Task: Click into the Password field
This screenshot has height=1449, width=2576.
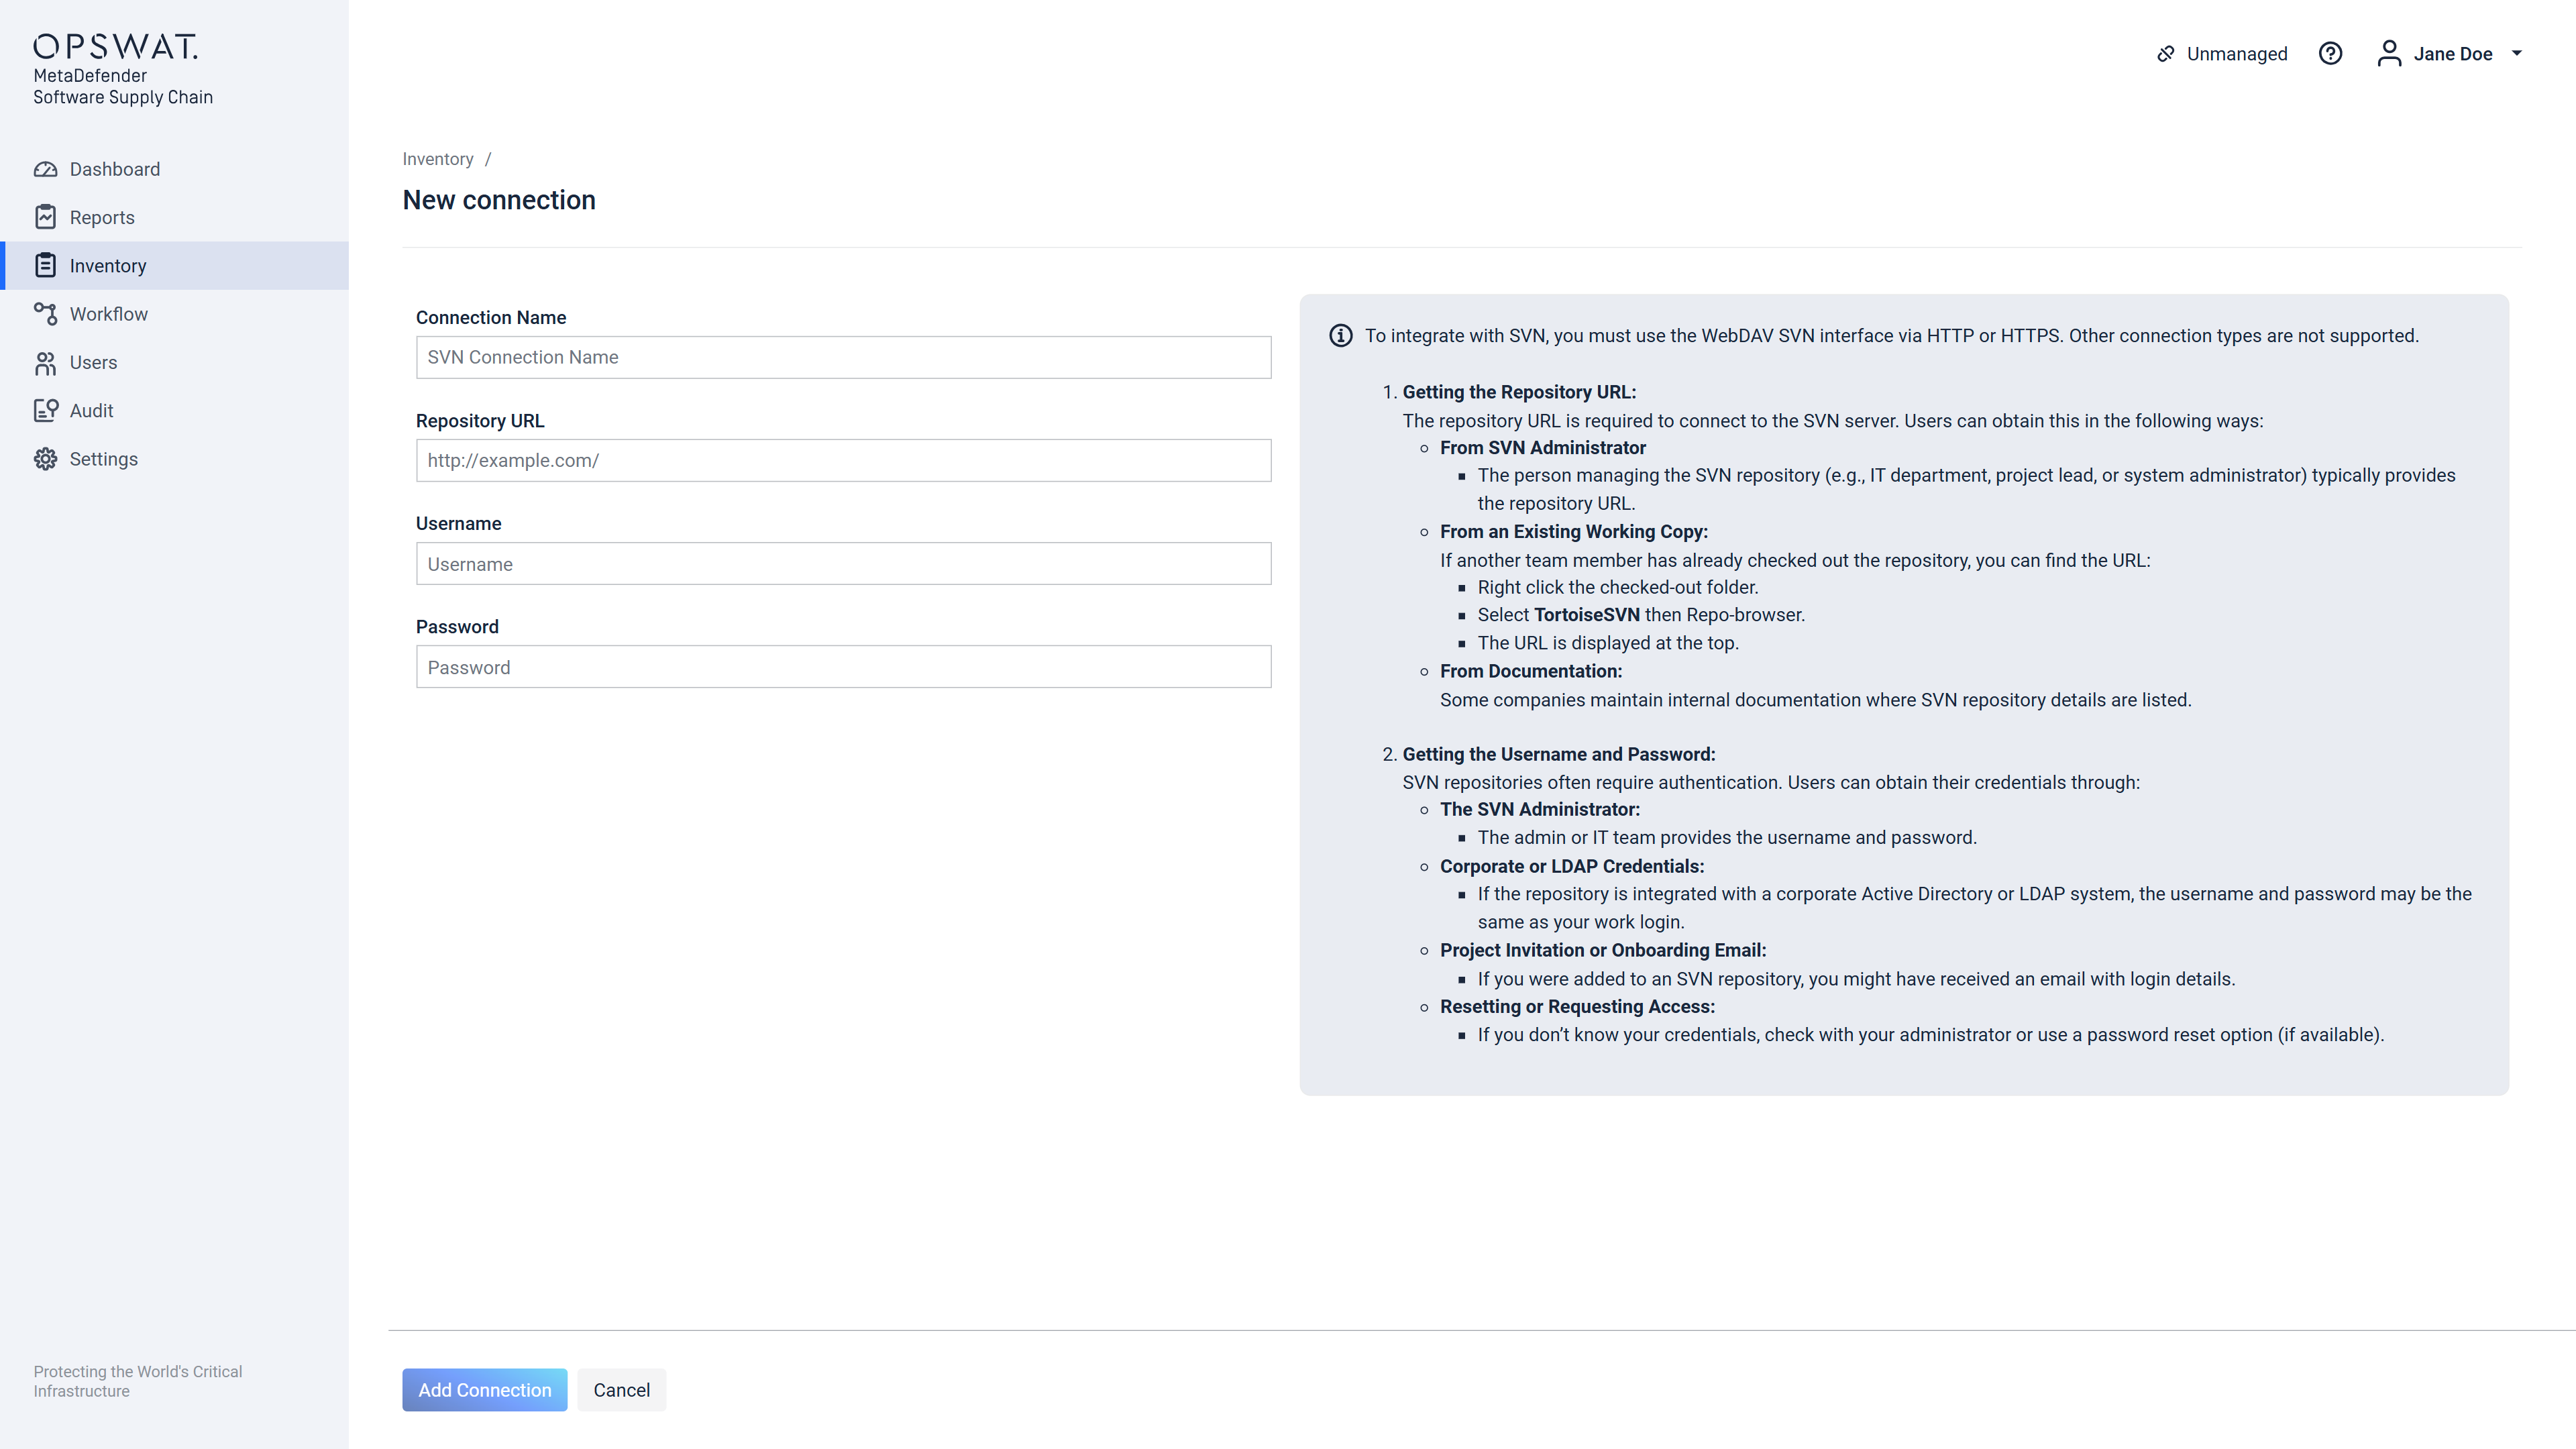Action: [843, 667]
